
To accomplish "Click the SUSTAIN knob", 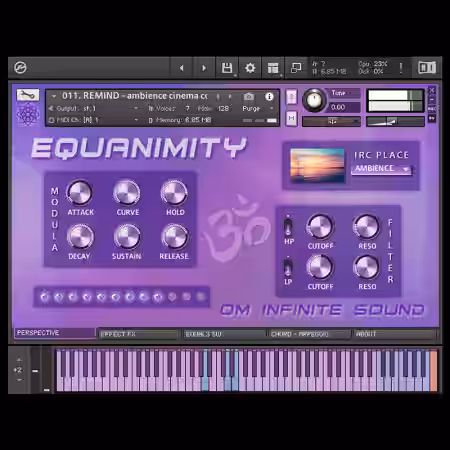I will (127, 237).
